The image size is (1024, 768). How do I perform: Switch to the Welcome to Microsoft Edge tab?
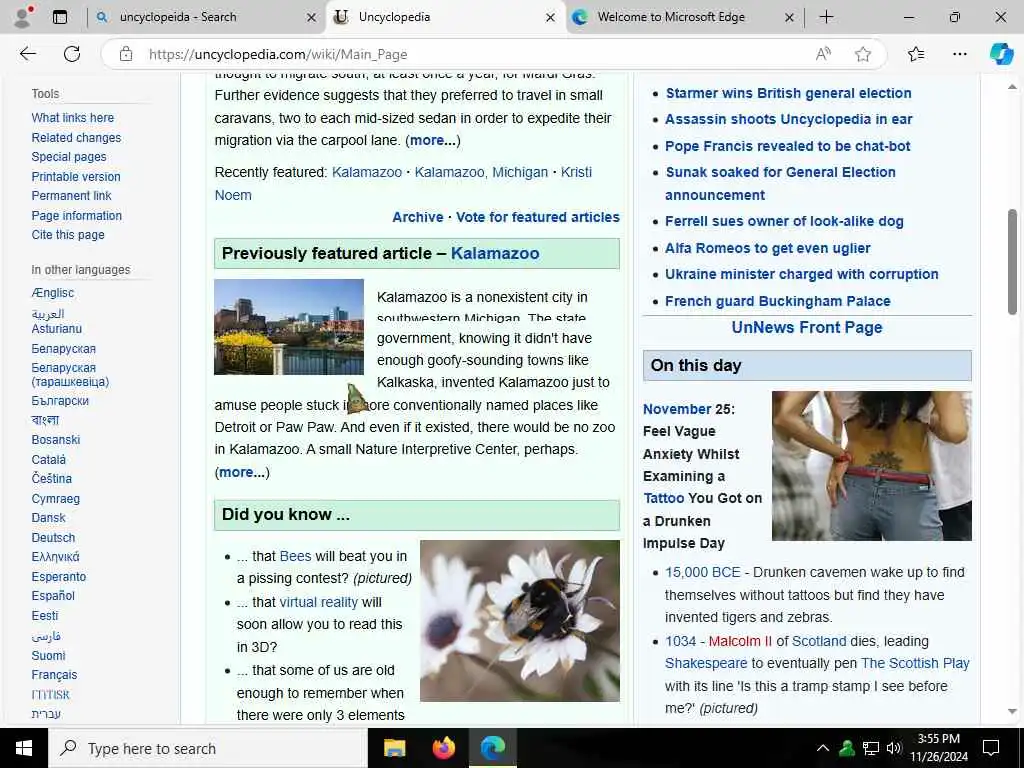[x=683, y=17]
